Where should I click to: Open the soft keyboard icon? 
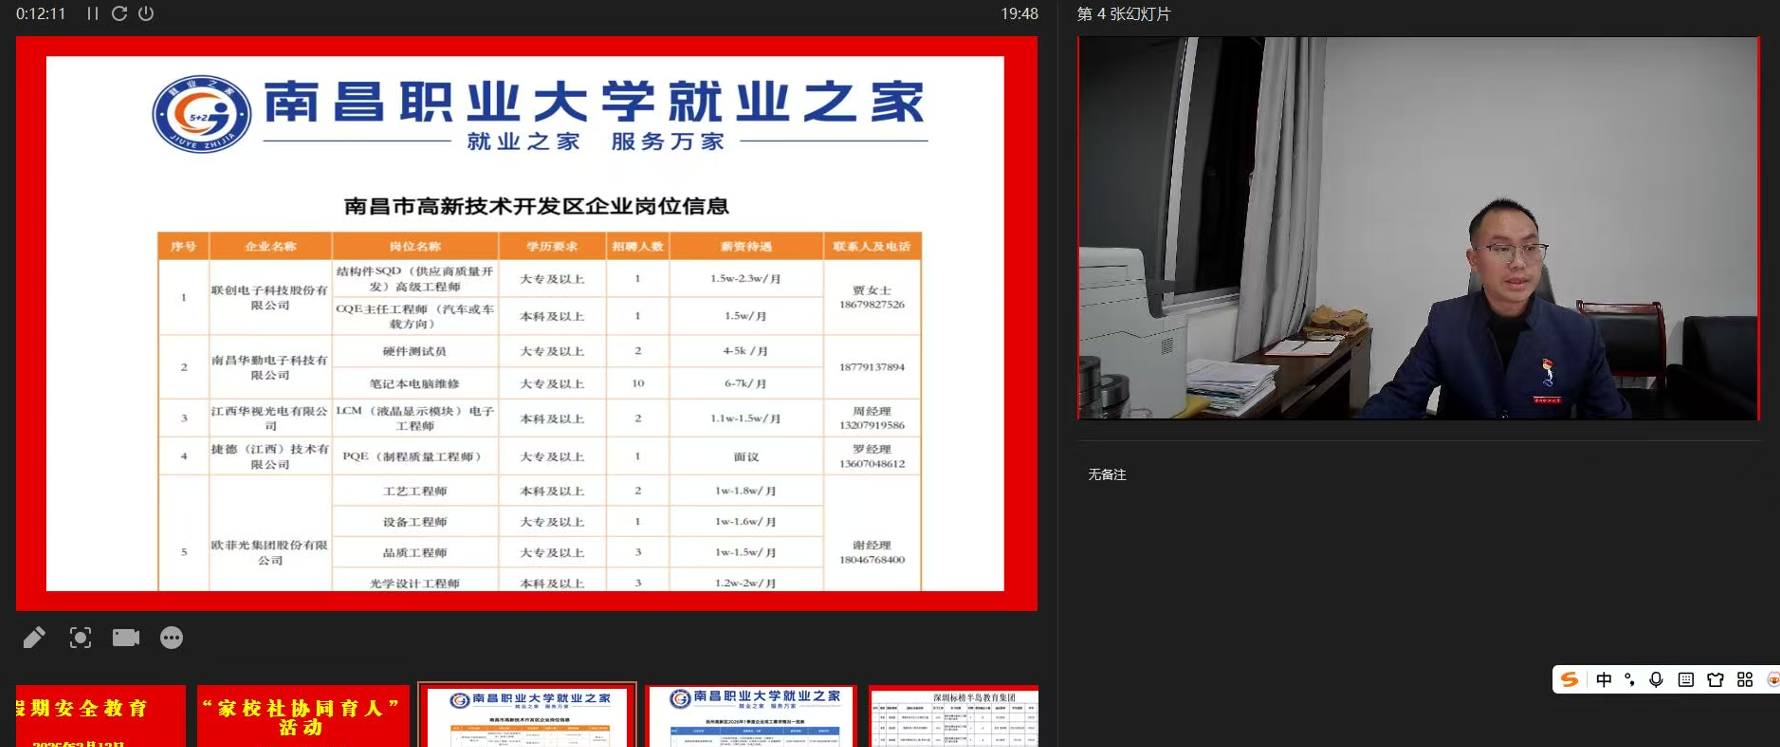click(1686, 680)
